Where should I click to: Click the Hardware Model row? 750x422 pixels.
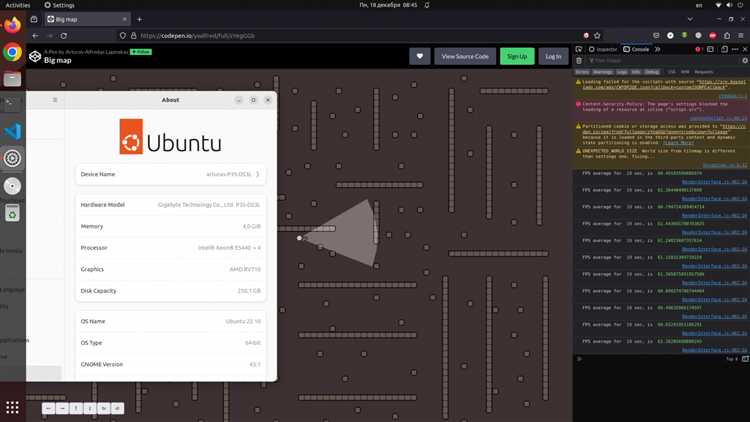click(x=170, y=205)
